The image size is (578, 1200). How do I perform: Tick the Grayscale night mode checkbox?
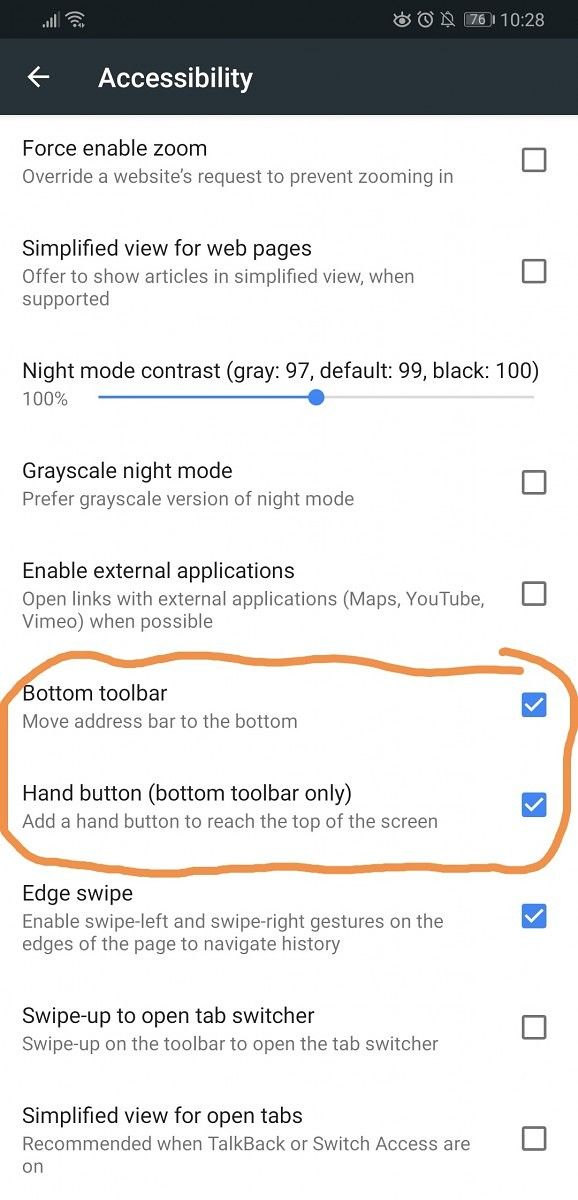pyautogui.click(x=534, y=482)
